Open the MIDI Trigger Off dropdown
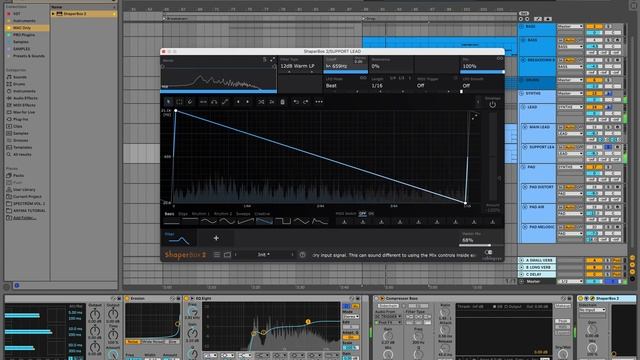640x360 pixels. click(437, 84)
